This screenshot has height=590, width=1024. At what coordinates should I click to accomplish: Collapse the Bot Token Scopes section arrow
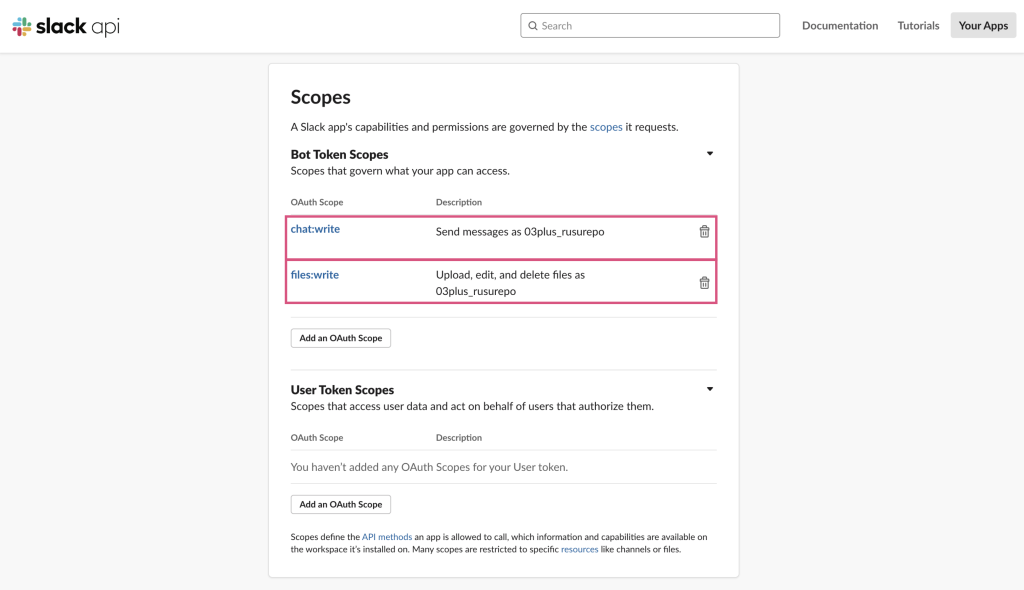click(710, 154)
